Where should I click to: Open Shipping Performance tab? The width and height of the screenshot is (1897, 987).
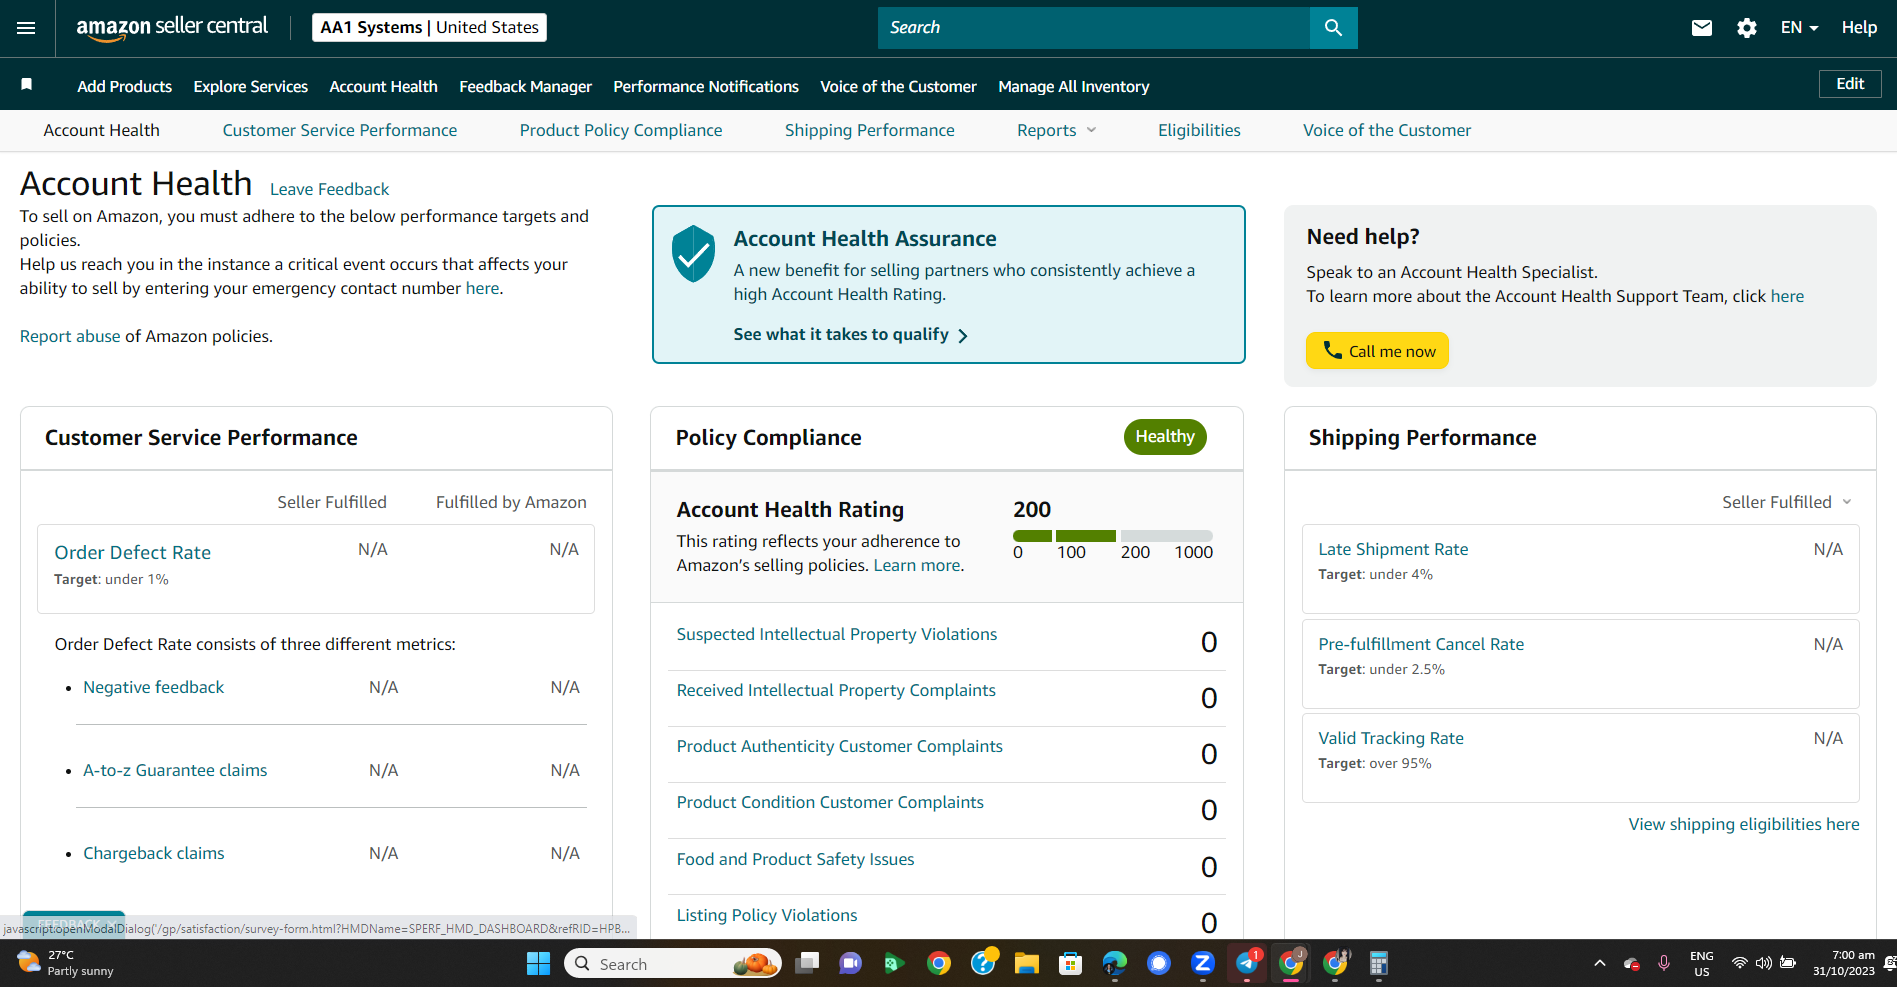(869, 130)
